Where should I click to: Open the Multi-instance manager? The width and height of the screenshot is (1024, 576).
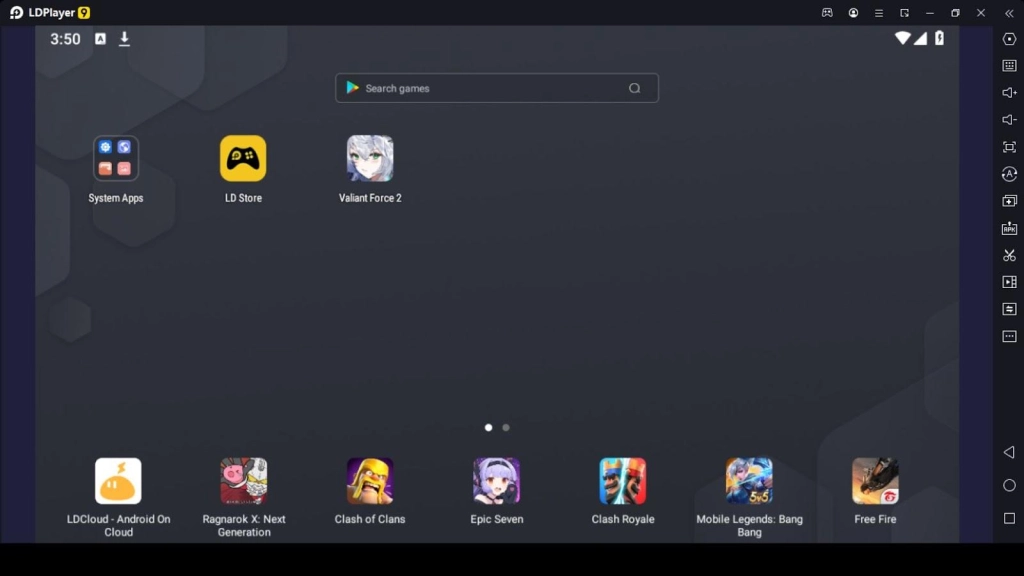[1009, 200]
